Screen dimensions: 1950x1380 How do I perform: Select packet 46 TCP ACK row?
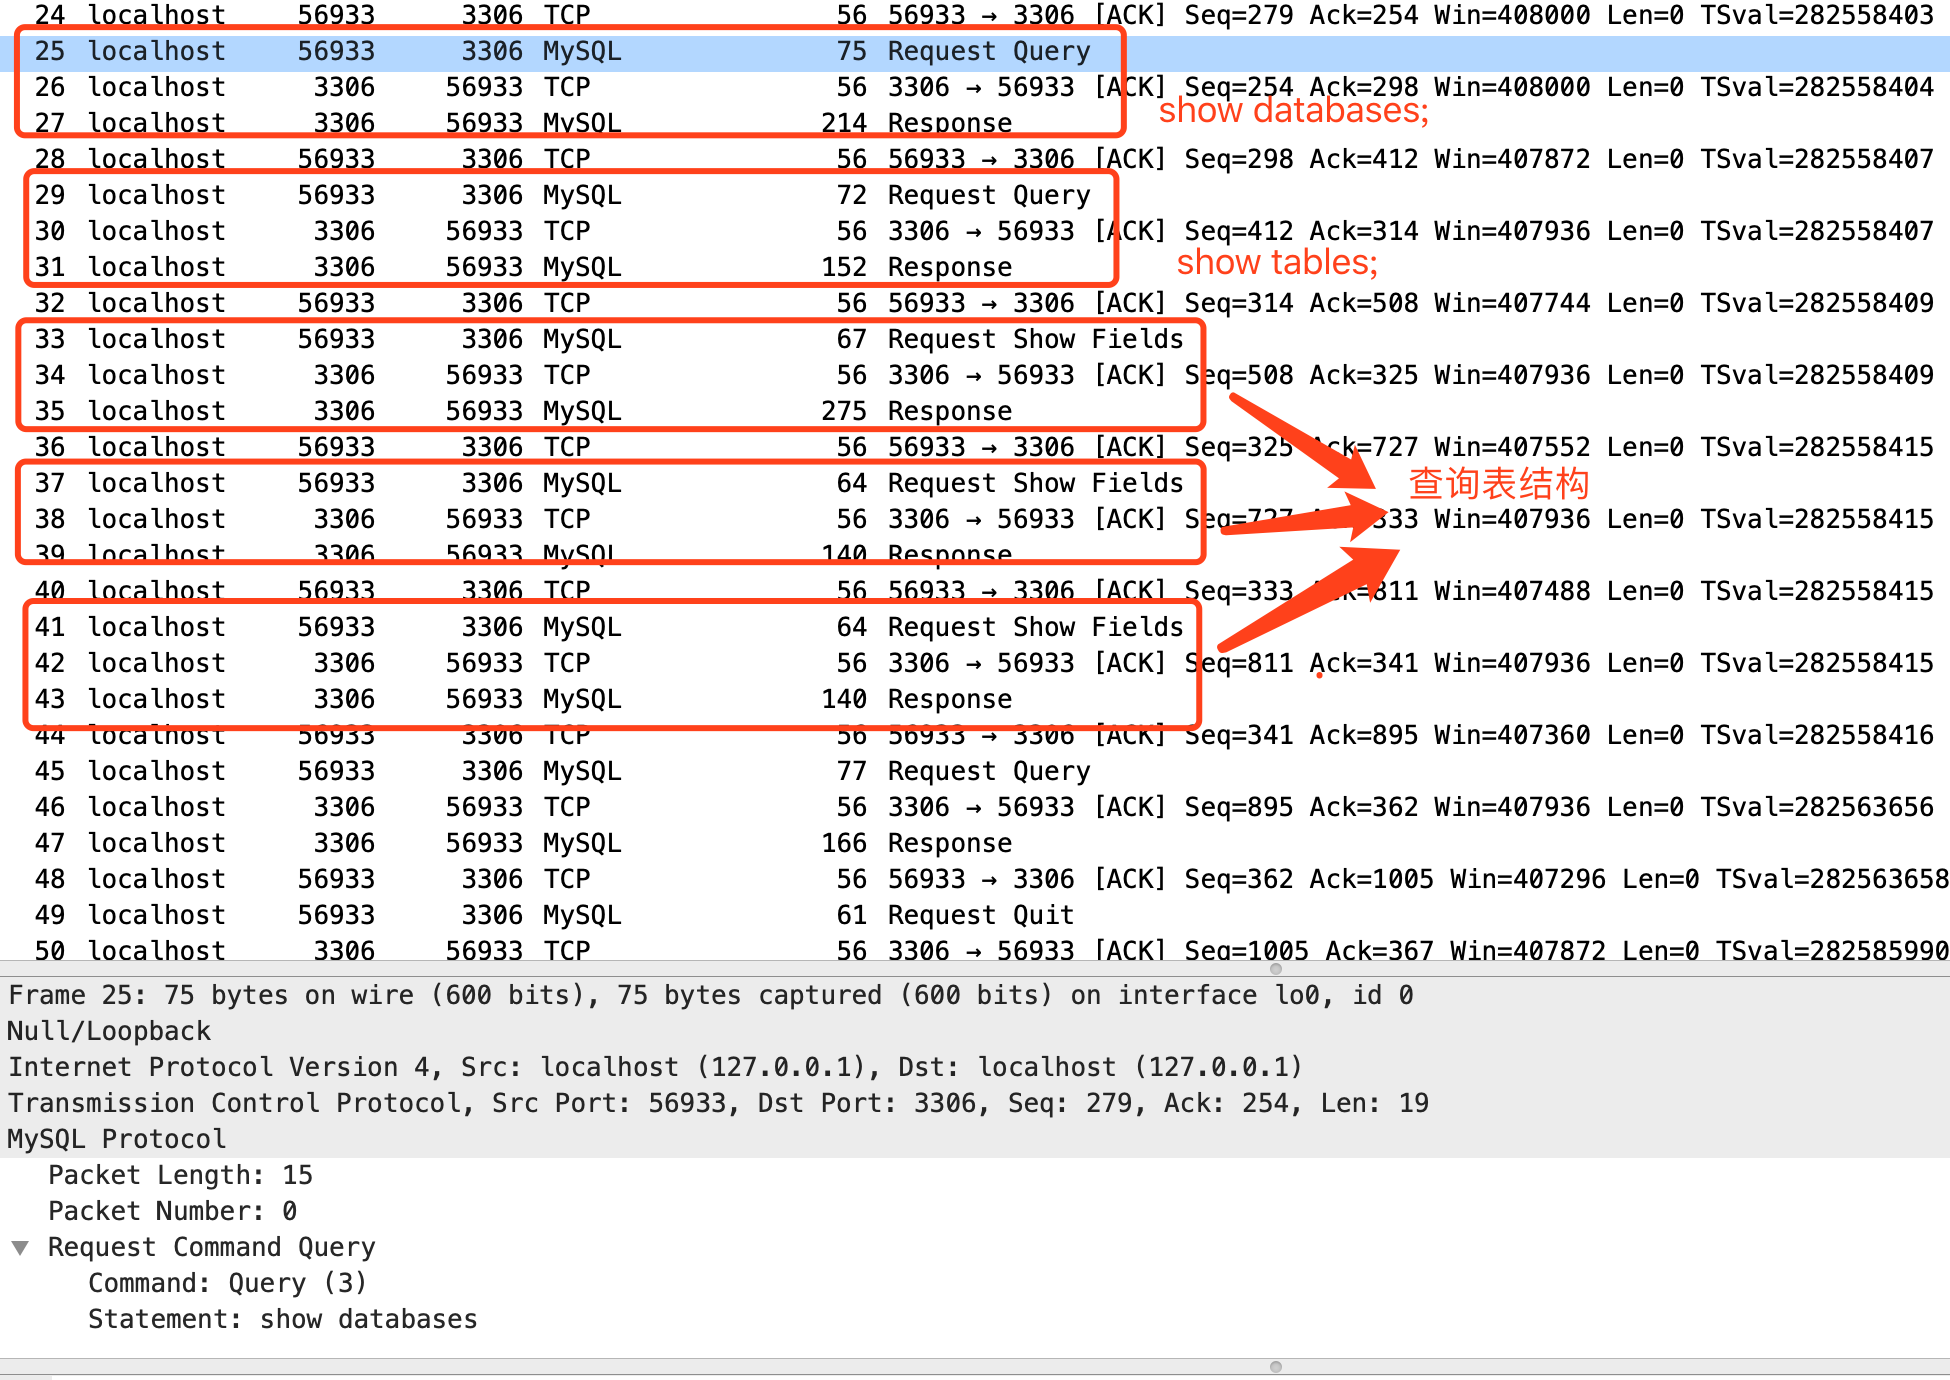975,808
